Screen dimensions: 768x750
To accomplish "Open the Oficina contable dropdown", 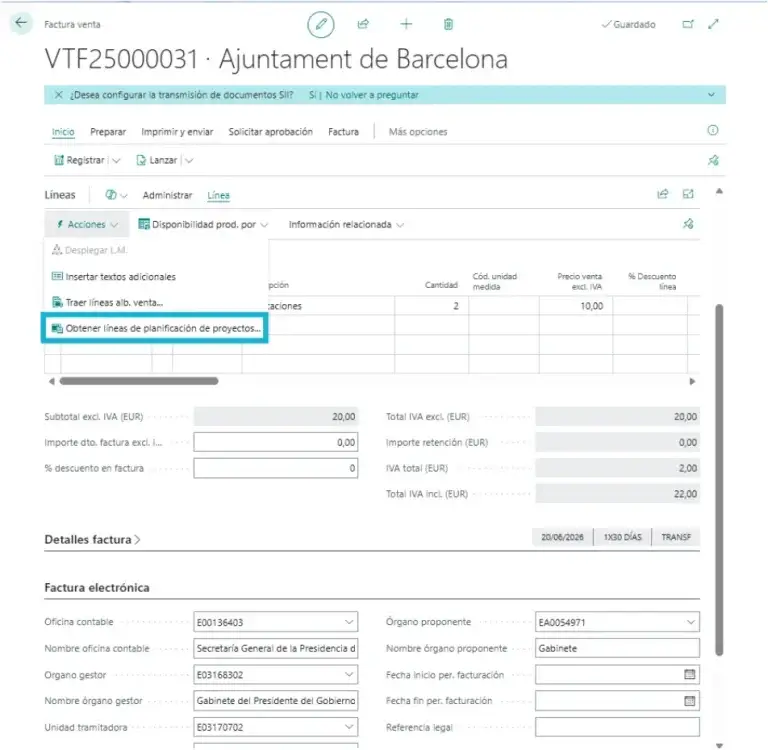I will 349,622.
